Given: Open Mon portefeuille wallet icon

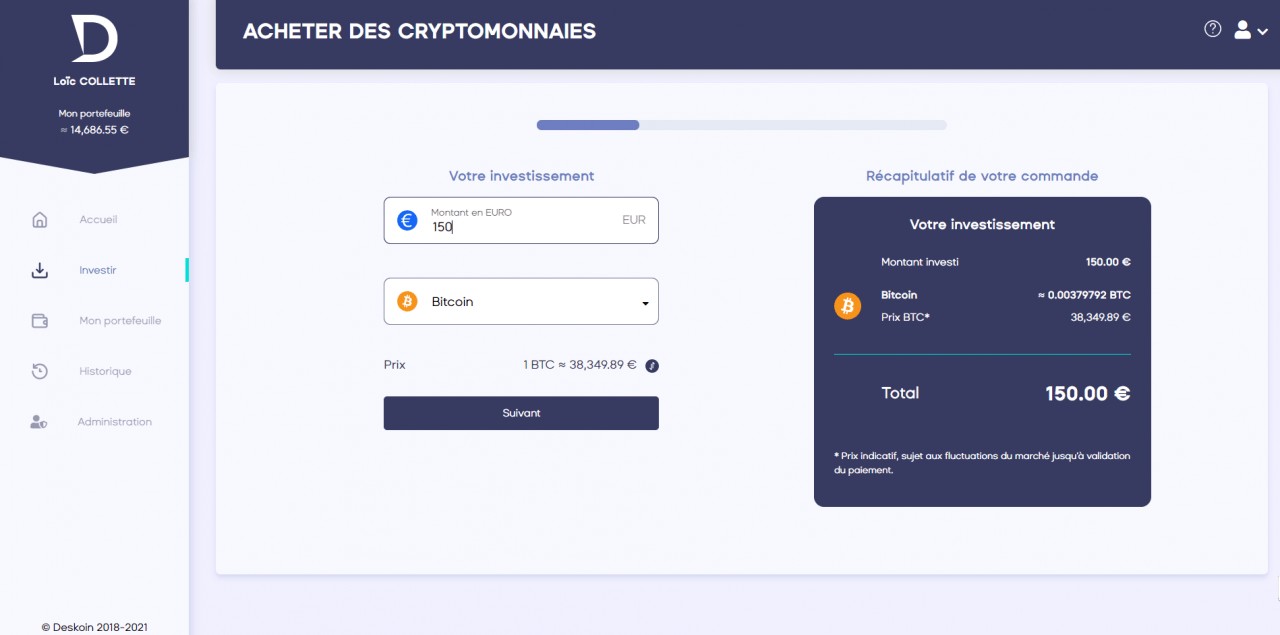Looking at the screenshot, I should (39, 320).
